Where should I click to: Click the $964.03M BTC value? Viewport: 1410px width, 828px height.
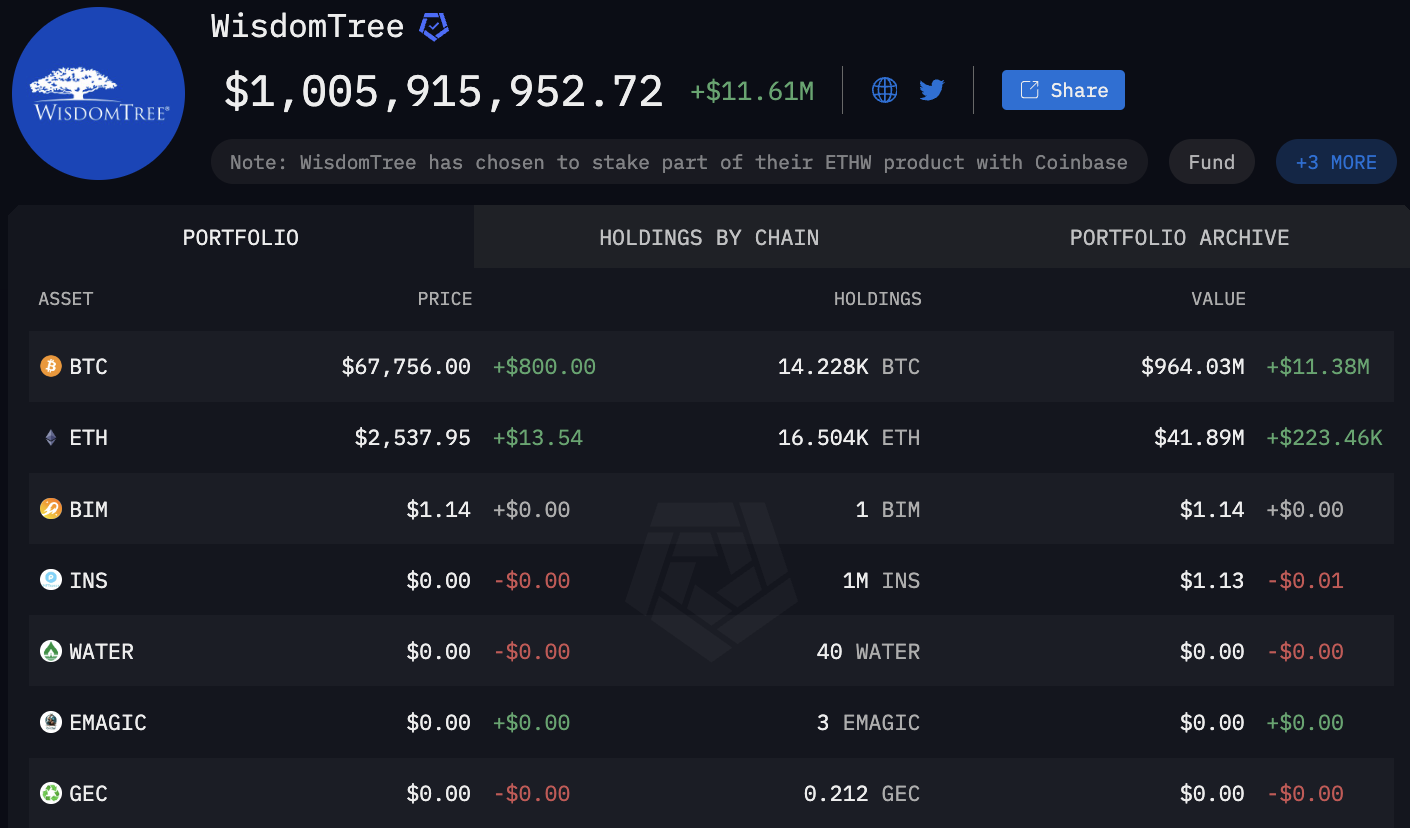[1193, 367]
